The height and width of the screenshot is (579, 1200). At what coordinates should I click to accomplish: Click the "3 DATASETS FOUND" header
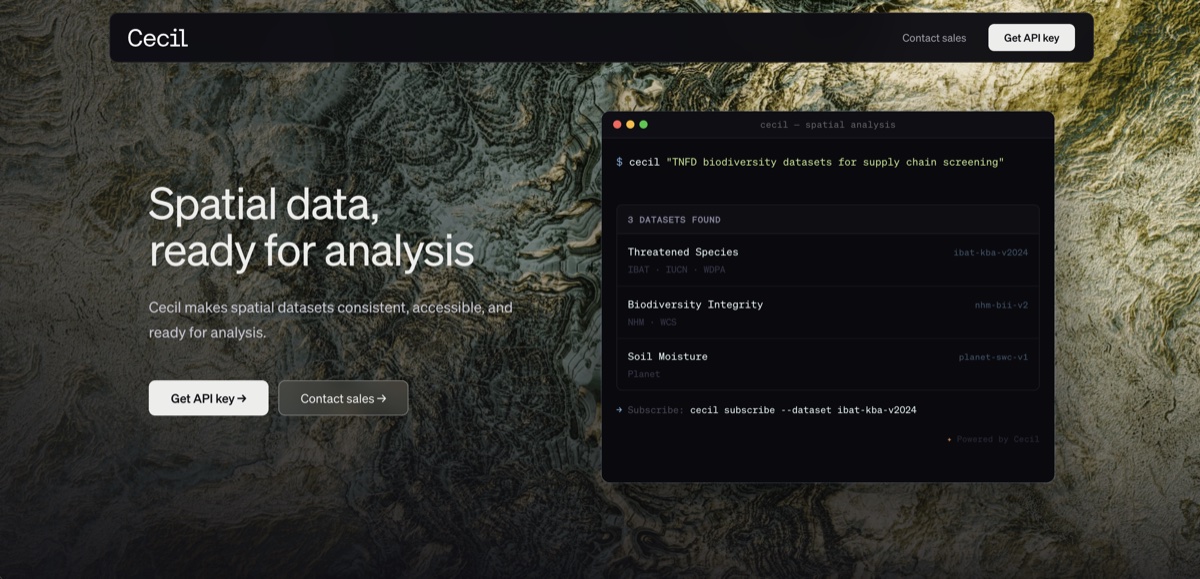(x=674, y=220)
